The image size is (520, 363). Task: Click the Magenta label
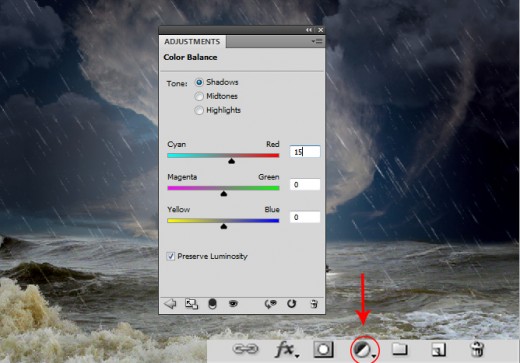tap(182, 177)
